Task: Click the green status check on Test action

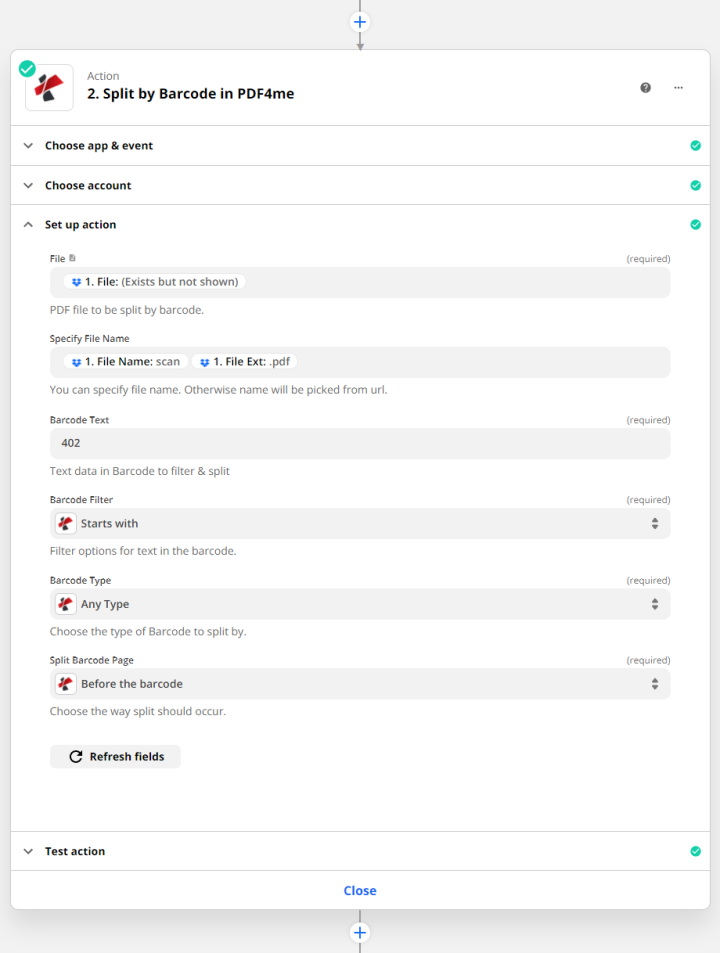Action: tap(695, 851)
